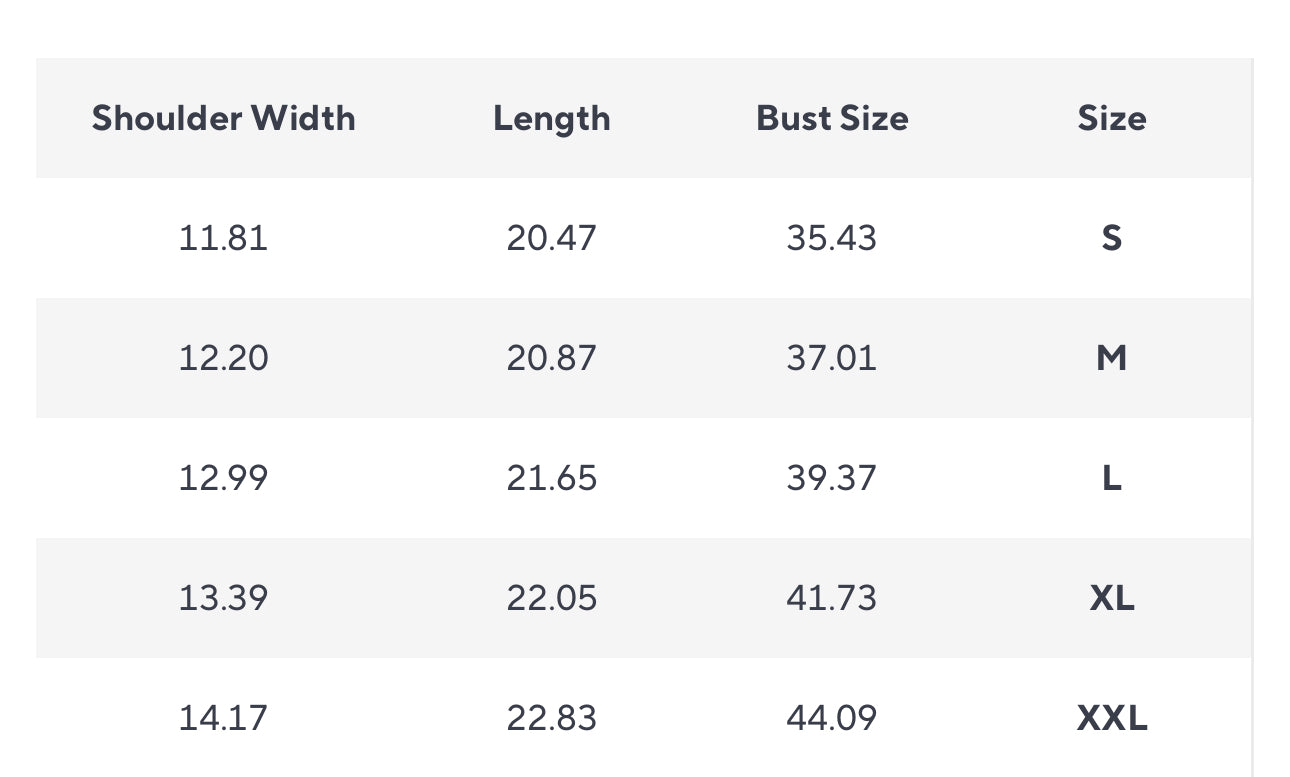Click the Length column header
Screen dimensions: 1290x777
(551, 118)
